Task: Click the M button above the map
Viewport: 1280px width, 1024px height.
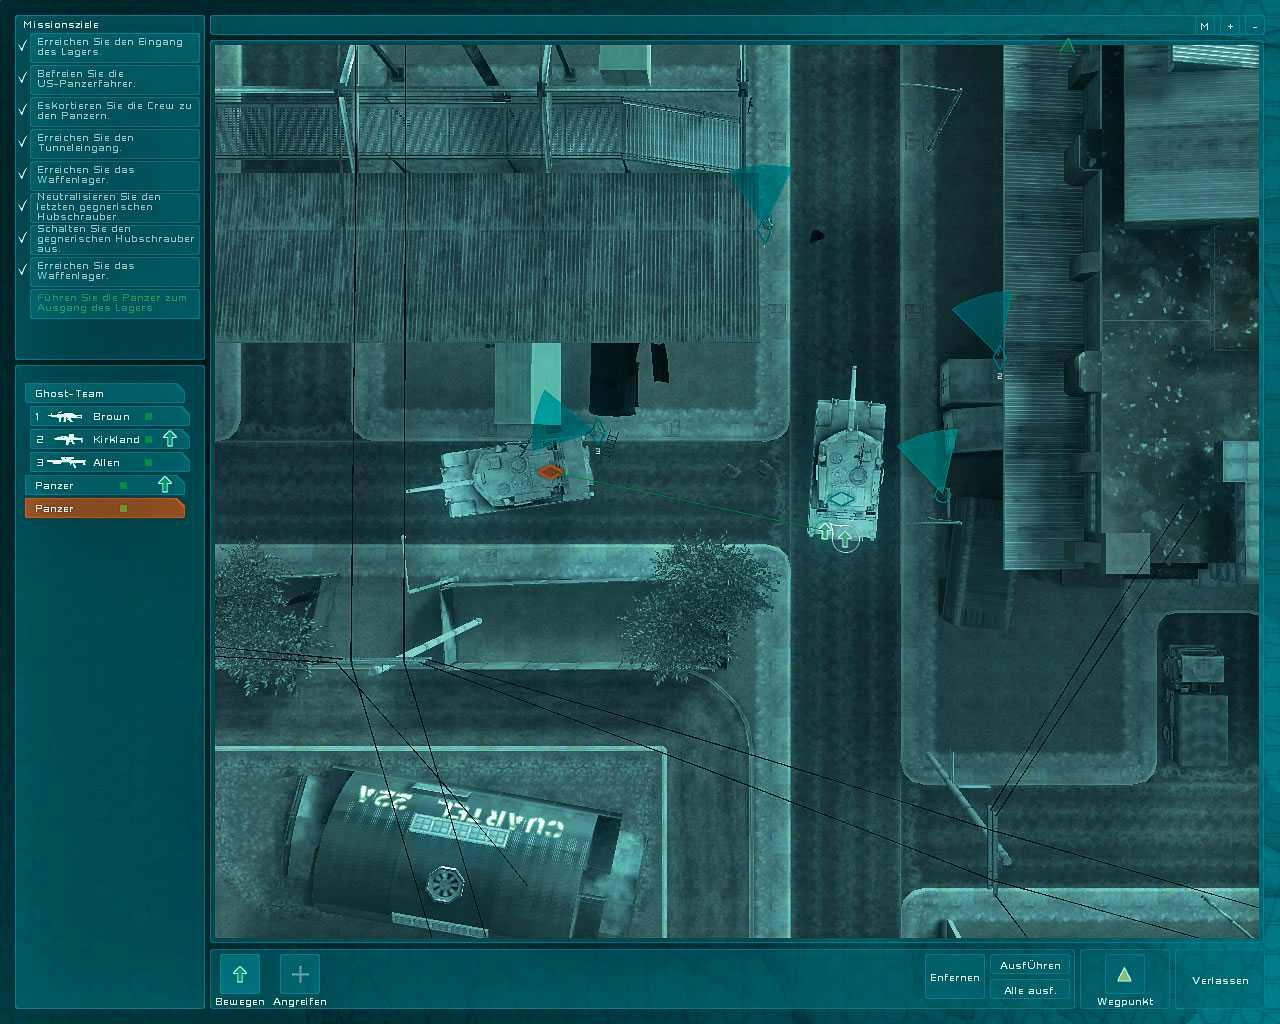Action: click(1205, 27)
